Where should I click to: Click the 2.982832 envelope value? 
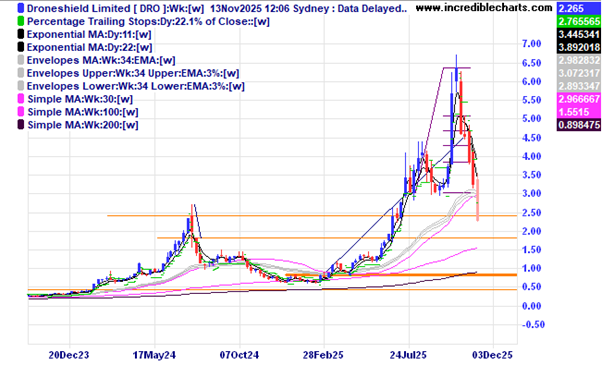pos(579,60)
